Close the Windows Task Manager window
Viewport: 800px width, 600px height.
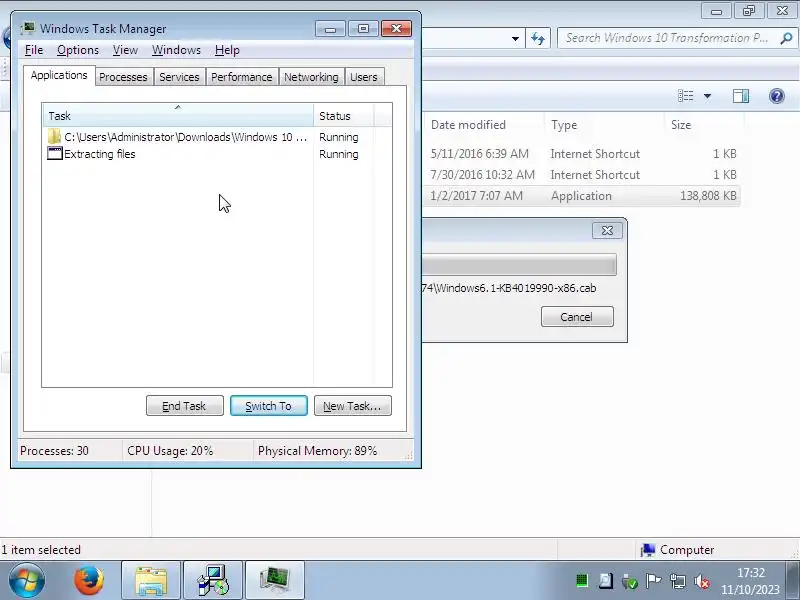(396, 29)
